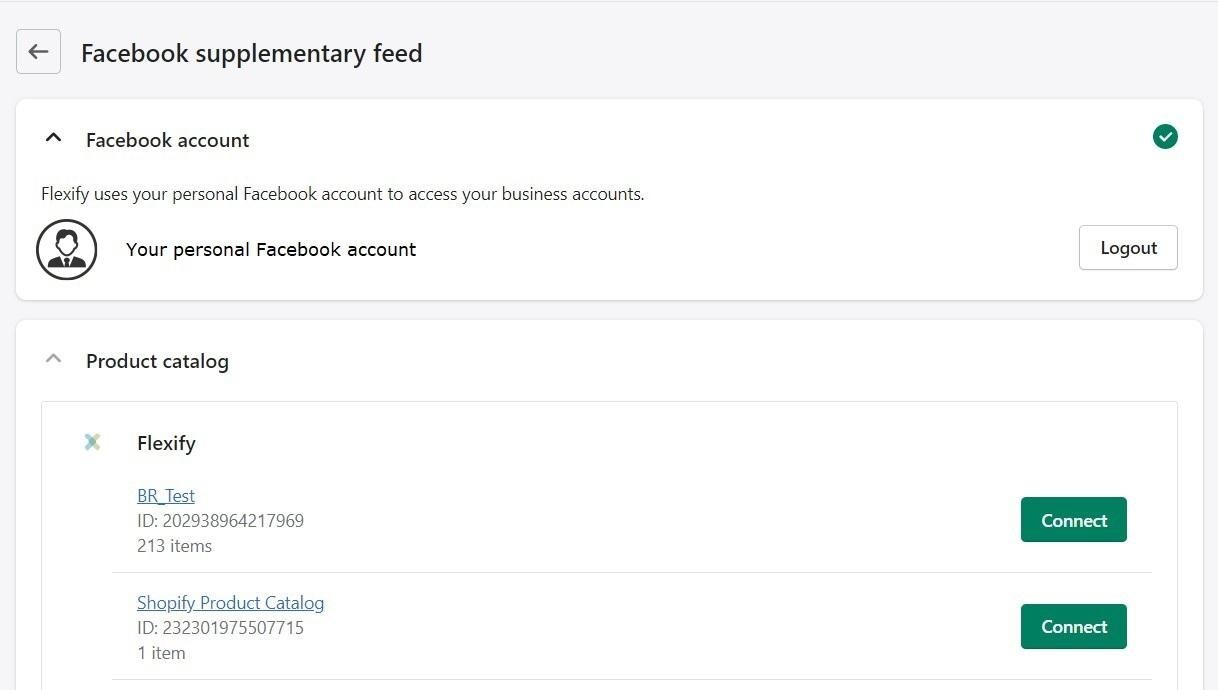Click the Flexify app mark in Product catalog
Viewport: 1218px width, 690px height.
tap(92, 441)
